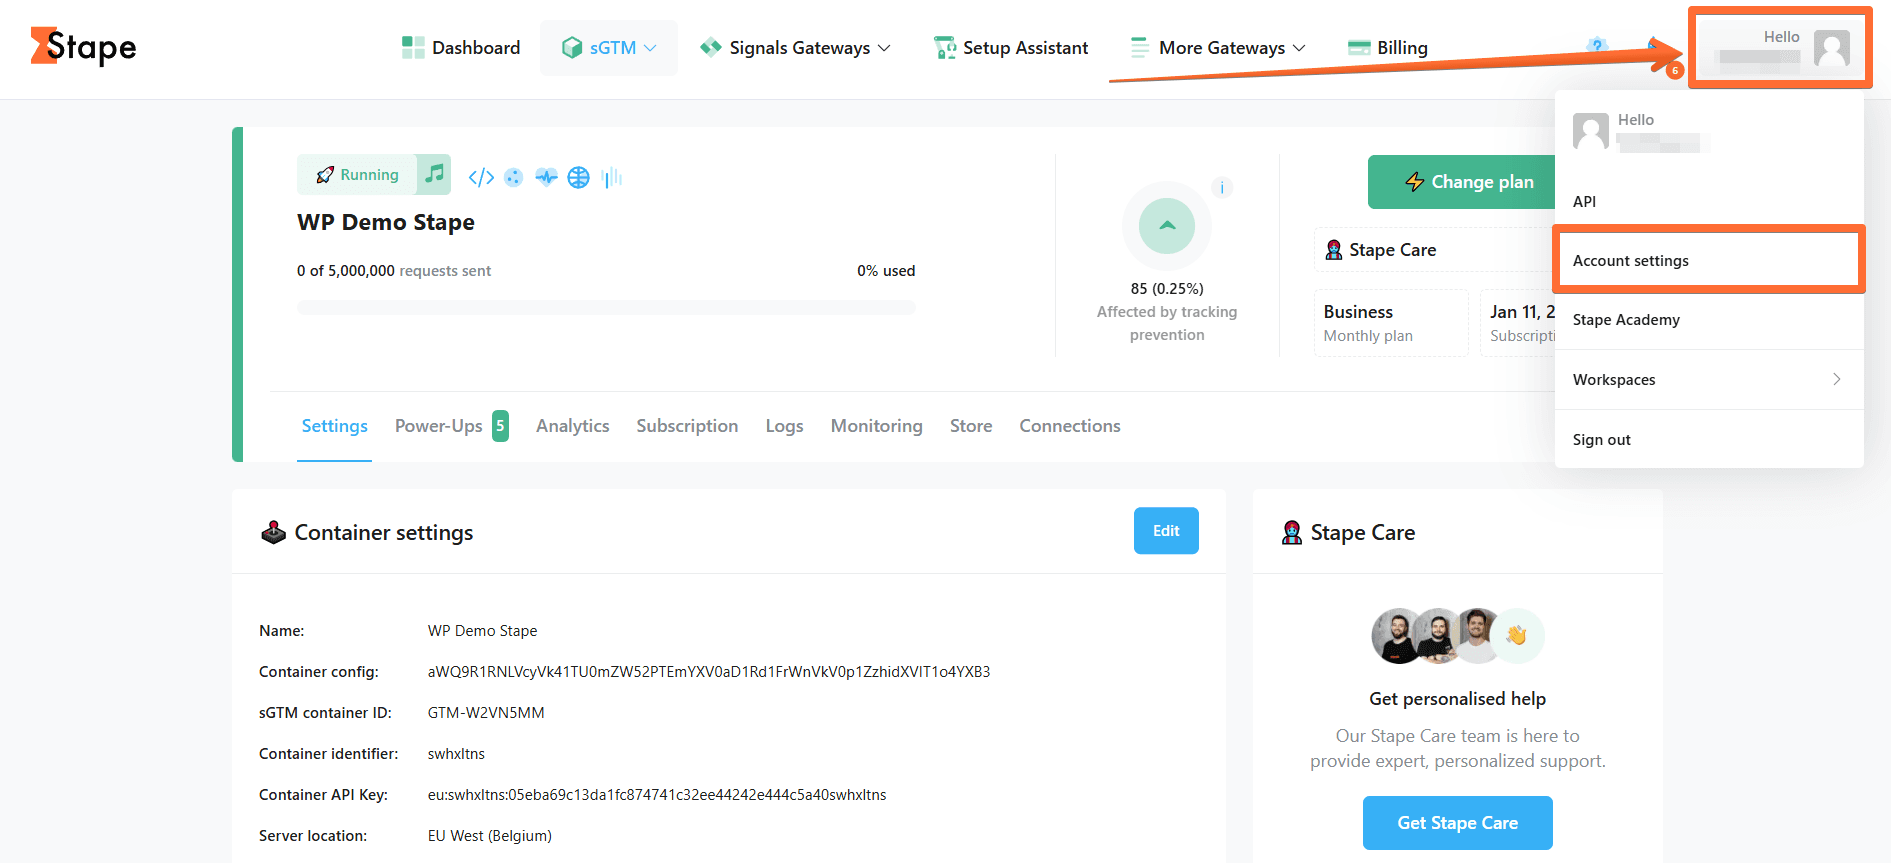1891x863 pixels.
Task: Click the EU West (Belgium) server location
Action: pos(490,836)
